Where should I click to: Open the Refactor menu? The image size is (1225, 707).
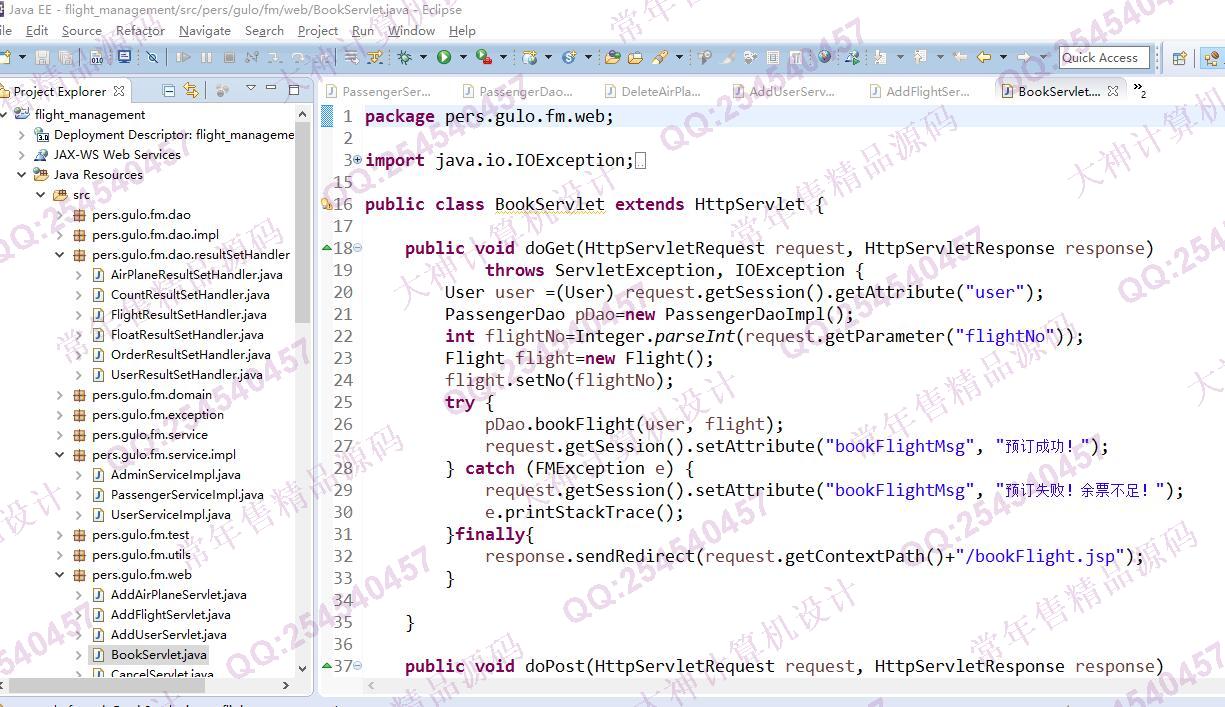click(140, 31)
